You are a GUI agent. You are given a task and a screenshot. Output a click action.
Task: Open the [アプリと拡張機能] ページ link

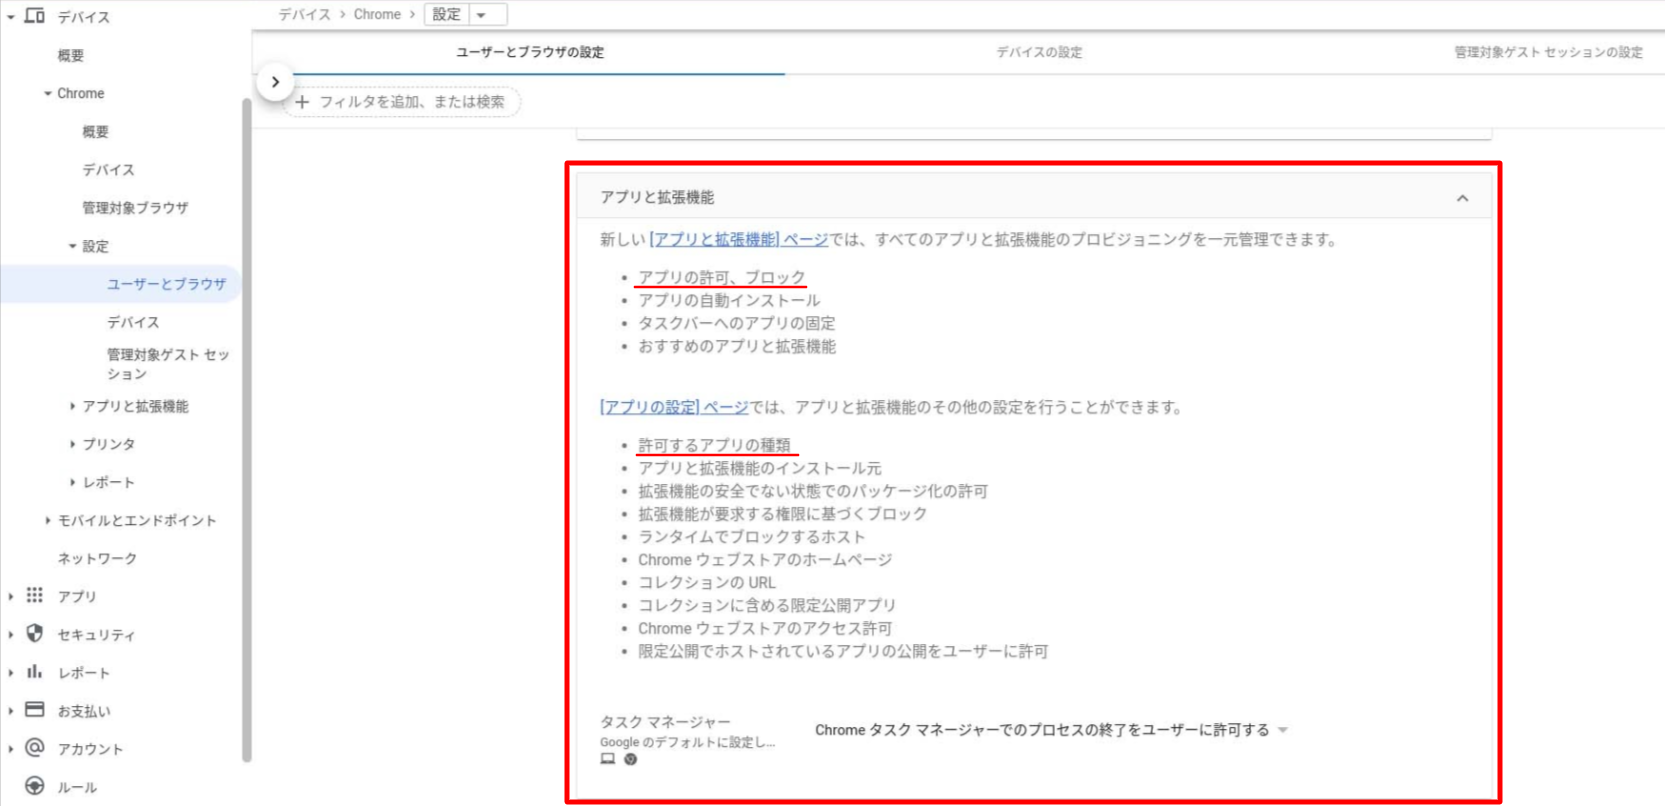tap(739, 240)
